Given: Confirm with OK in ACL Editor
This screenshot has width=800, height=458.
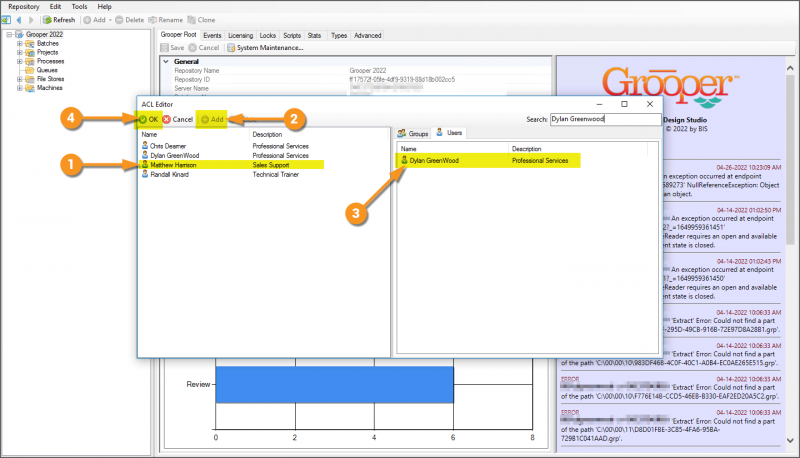Looking at the screenshot, I should [x=148, y=119].
